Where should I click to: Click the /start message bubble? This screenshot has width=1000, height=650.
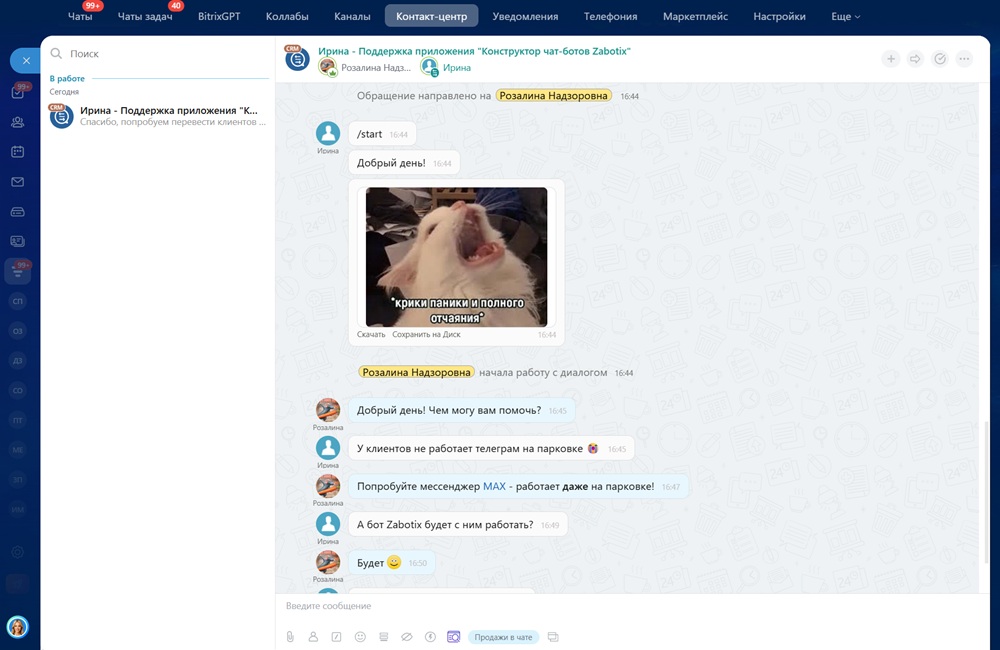tap(382, 134)
